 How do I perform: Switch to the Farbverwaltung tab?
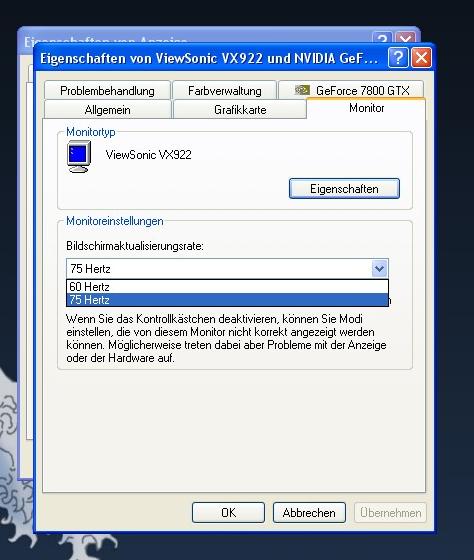[x=224, y=90]
